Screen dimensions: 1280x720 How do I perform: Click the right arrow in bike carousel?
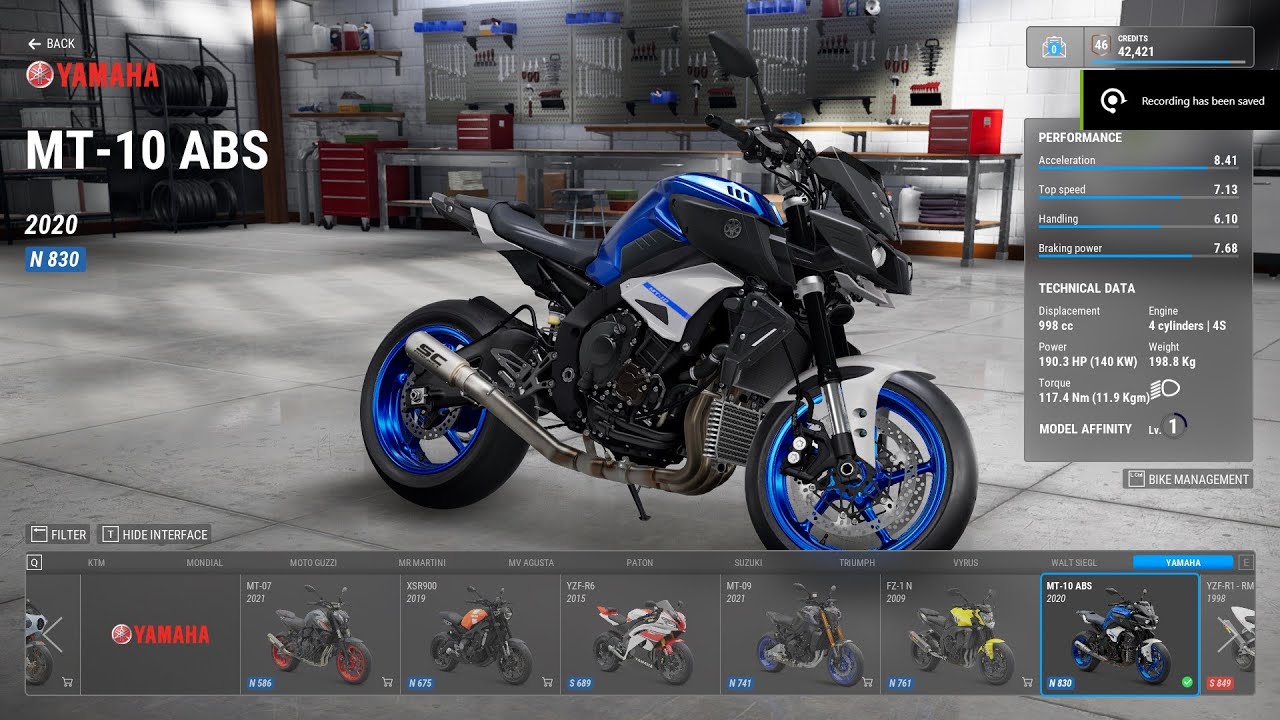1227,634
